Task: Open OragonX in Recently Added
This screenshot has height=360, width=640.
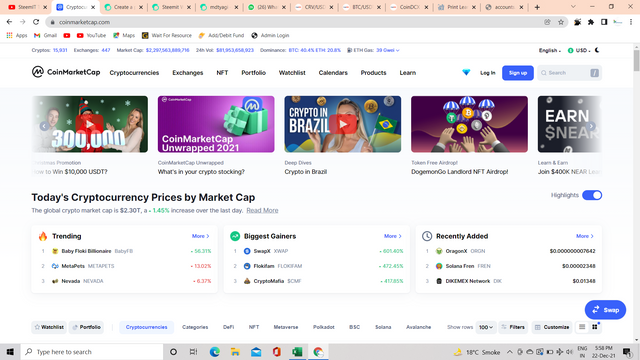Action: pos(456,251)
